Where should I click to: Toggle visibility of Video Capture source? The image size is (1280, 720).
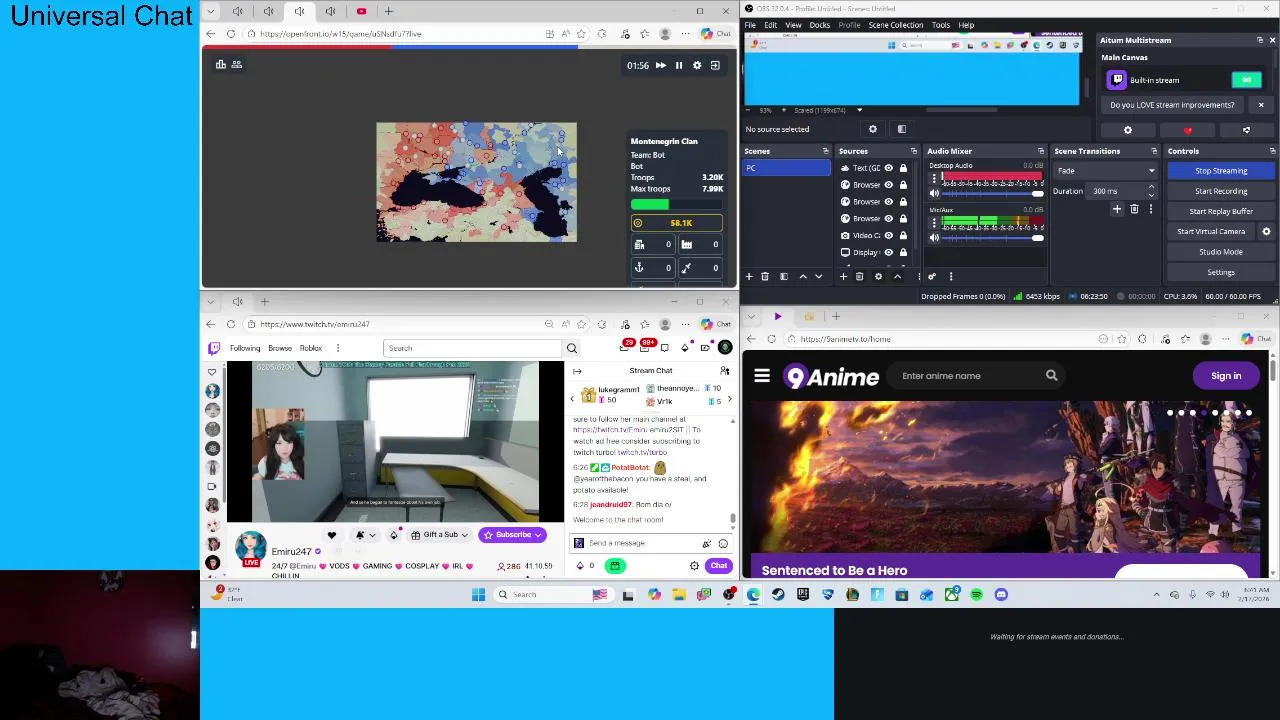[888, 235]
